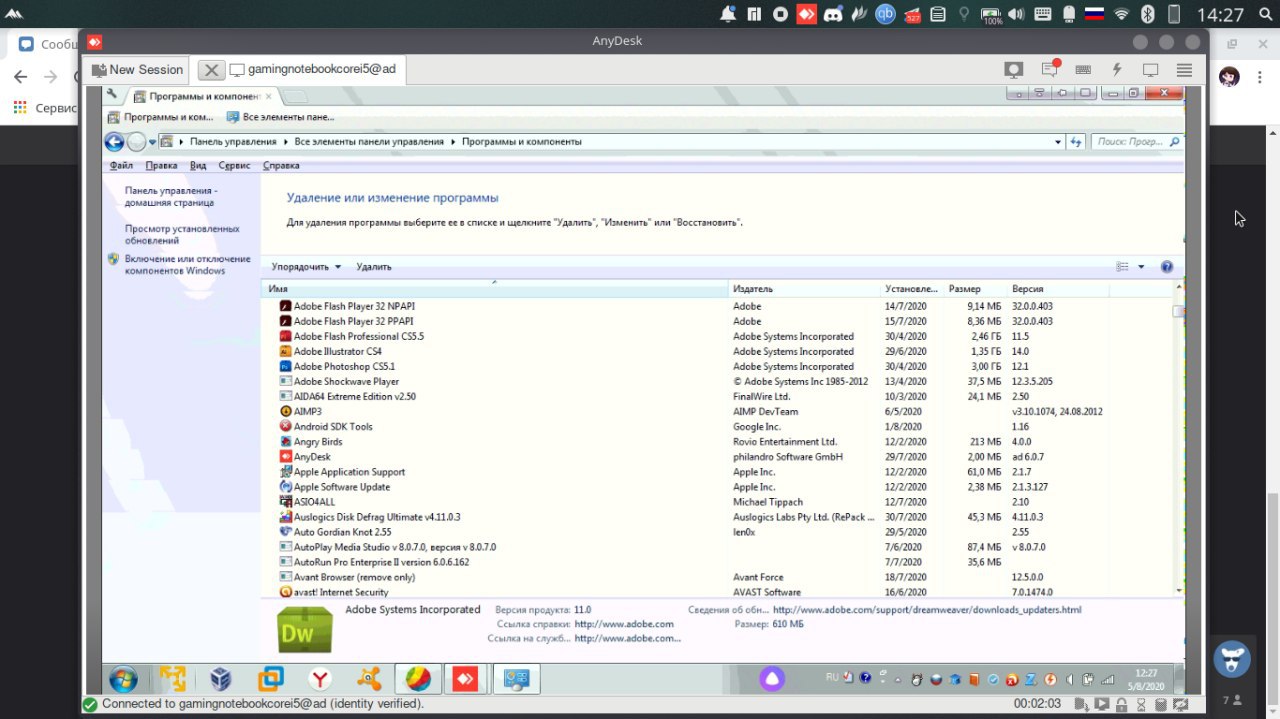This screenshot has width=1280, height=719.
Task: Click Wi-Fi network tray icon
Action: [1122, 14]
